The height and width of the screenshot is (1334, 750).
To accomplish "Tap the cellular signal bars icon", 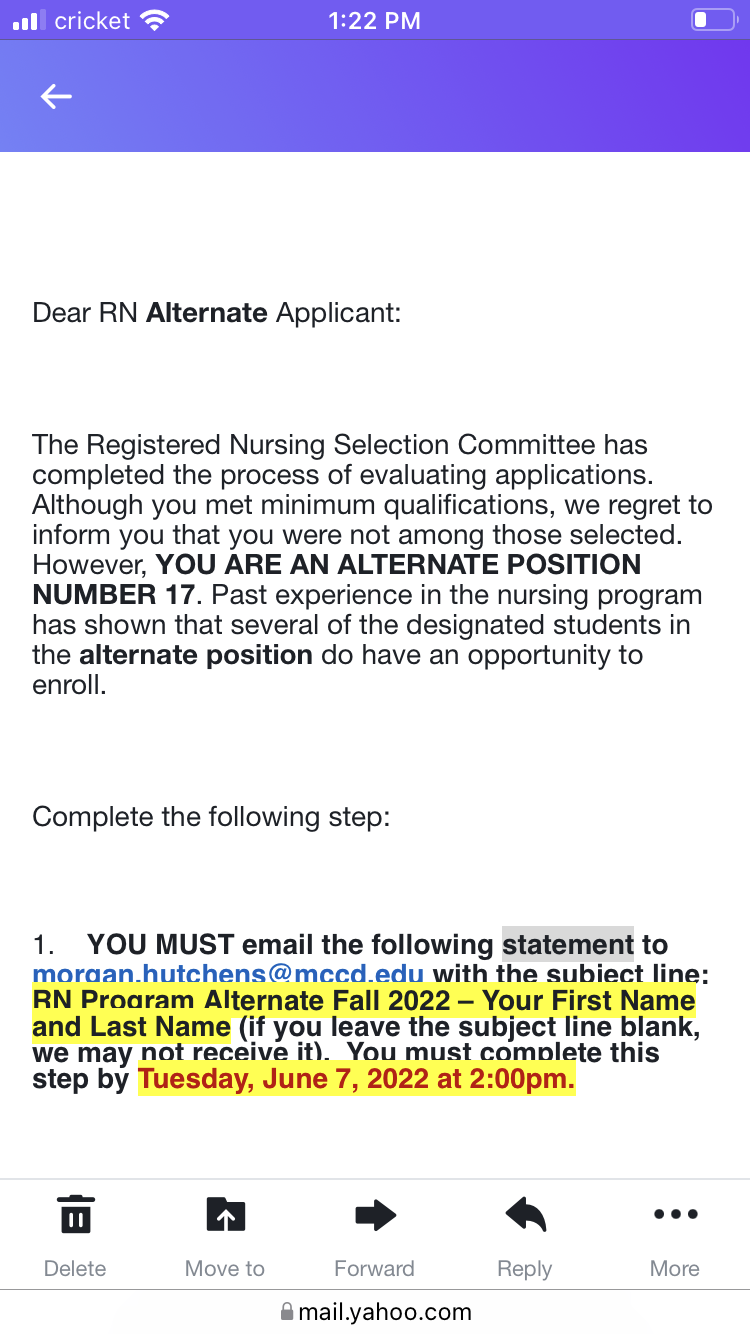I will pos(29,20).
